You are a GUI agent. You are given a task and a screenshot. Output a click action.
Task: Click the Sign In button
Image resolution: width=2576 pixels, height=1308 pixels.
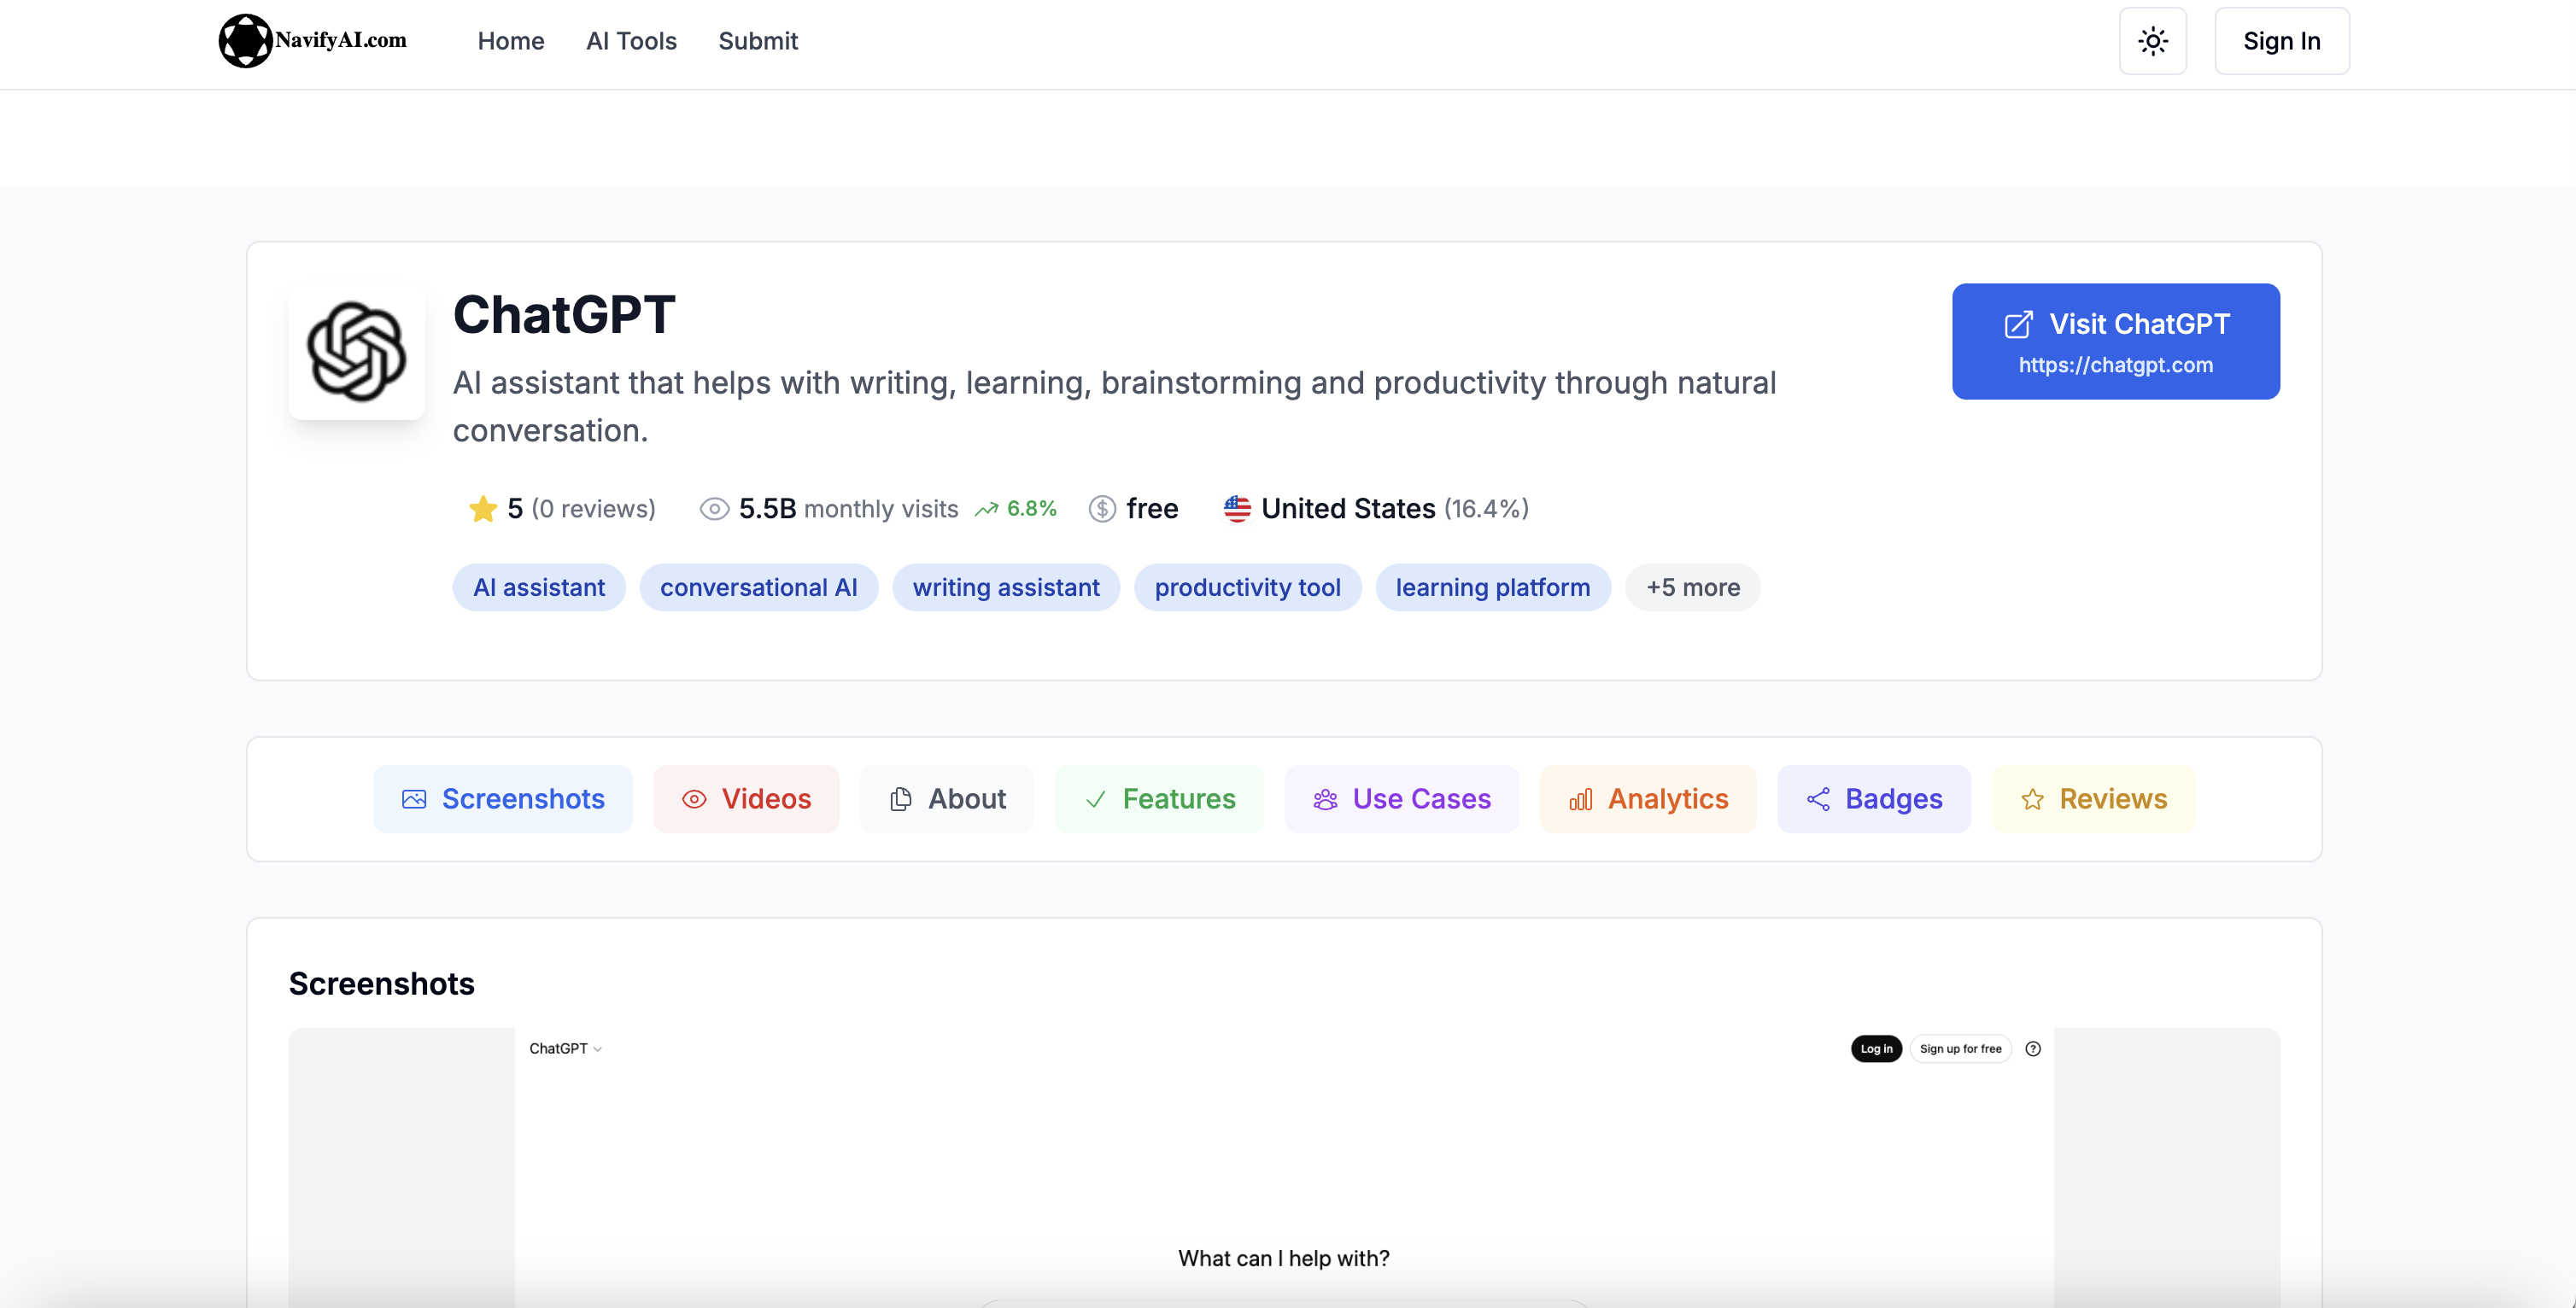coord(2282,41)
